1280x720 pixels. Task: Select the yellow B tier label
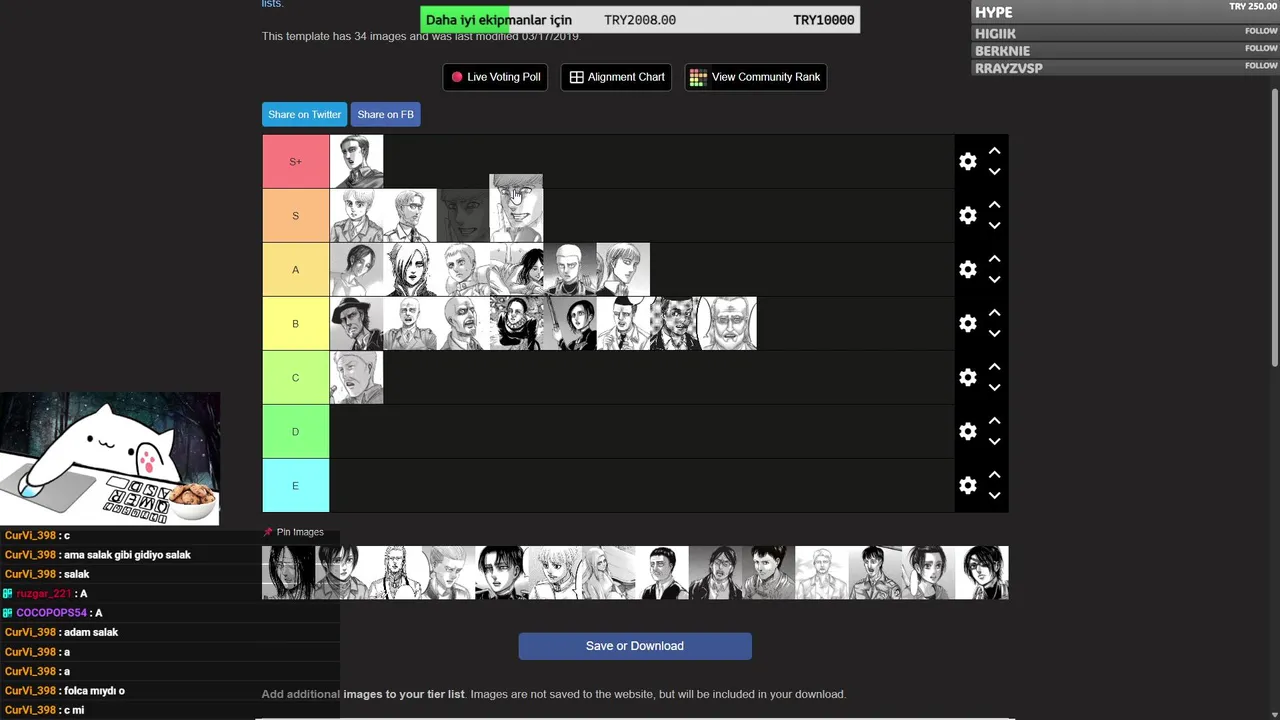point(295,323)
